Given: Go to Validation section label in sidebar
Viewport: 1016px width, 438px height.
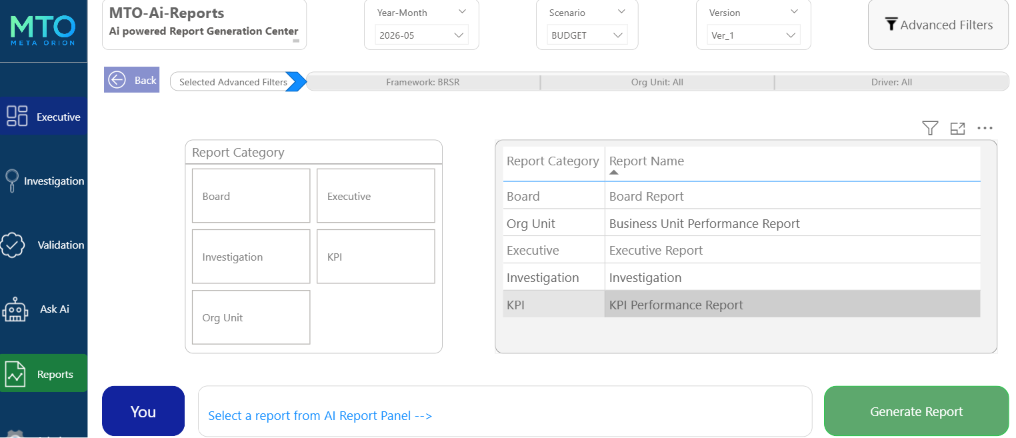Looking at the screenshot, I should pos(61,245).
